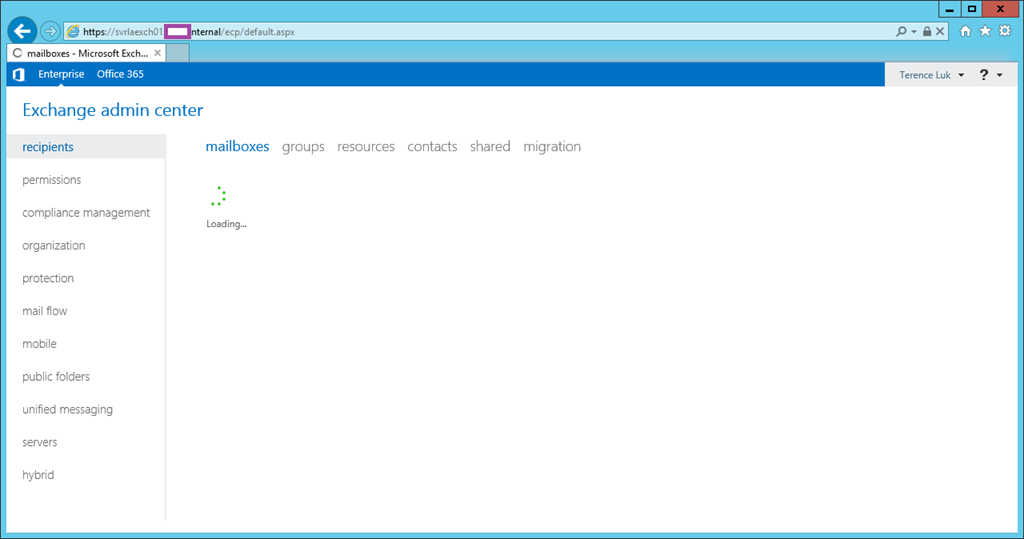
Task: Open the browser Tools gear icon
Action: 1005,31
